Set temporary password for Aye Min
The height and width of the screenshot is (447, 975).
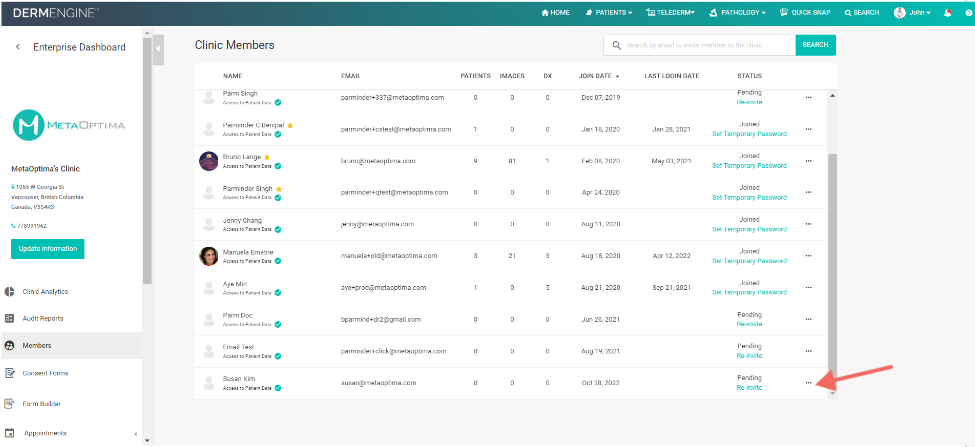coord(749,292)
